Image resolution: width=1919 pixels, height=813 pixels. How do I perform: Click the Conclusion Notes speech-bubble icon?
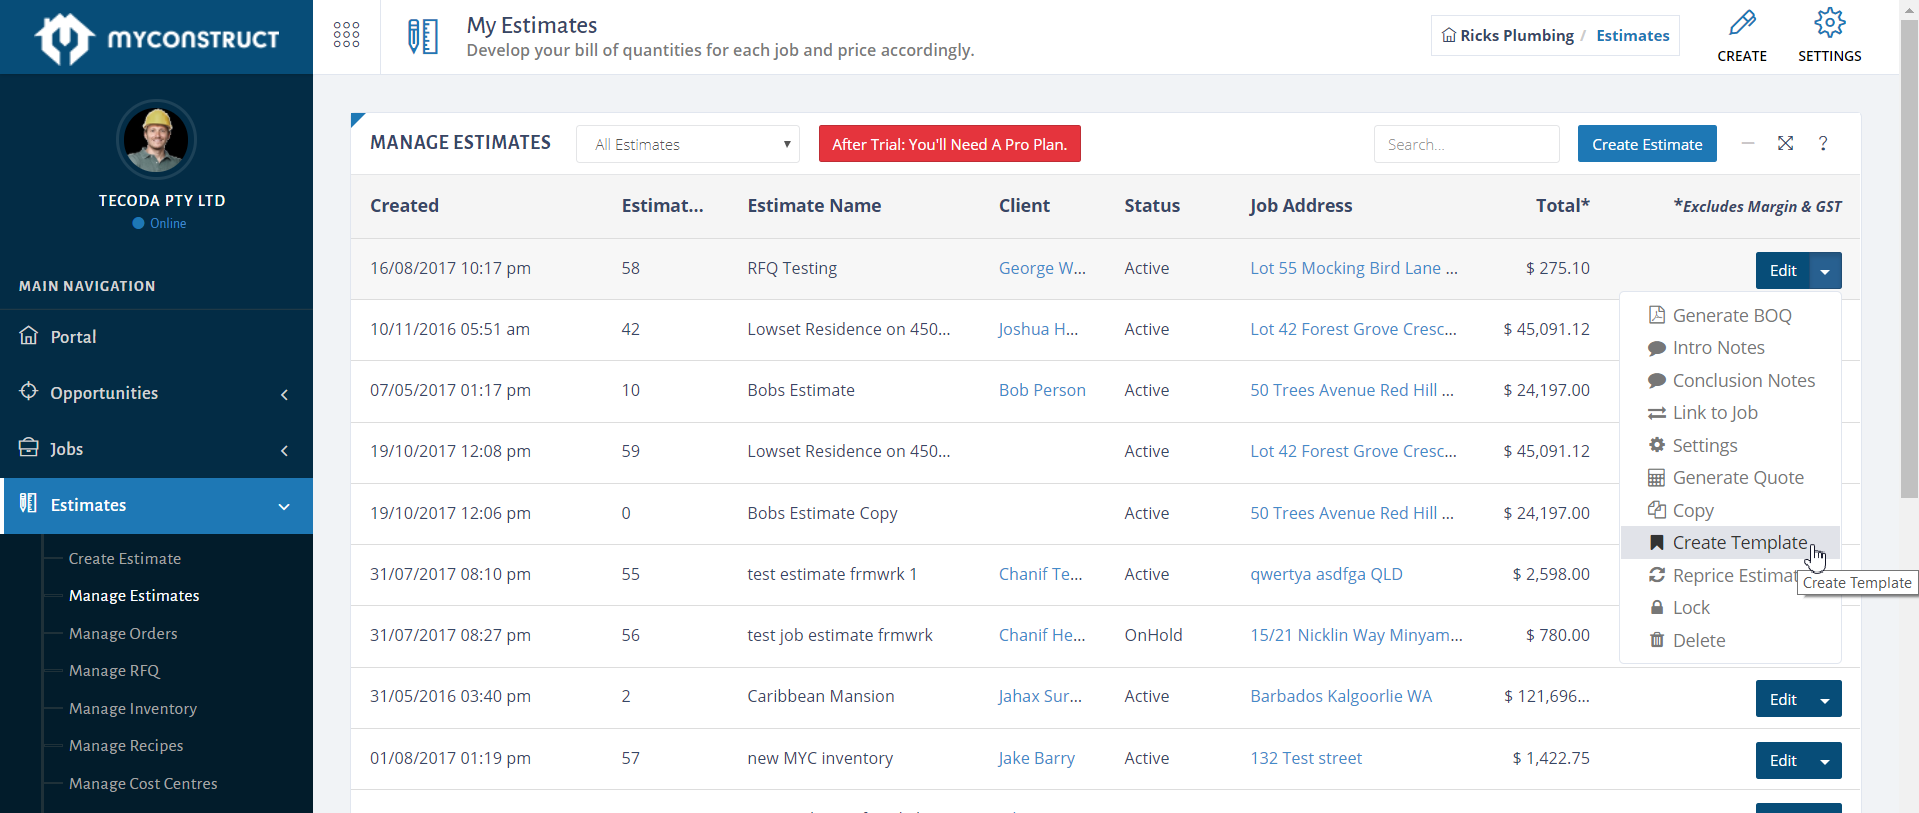(x=1656, y=381)
